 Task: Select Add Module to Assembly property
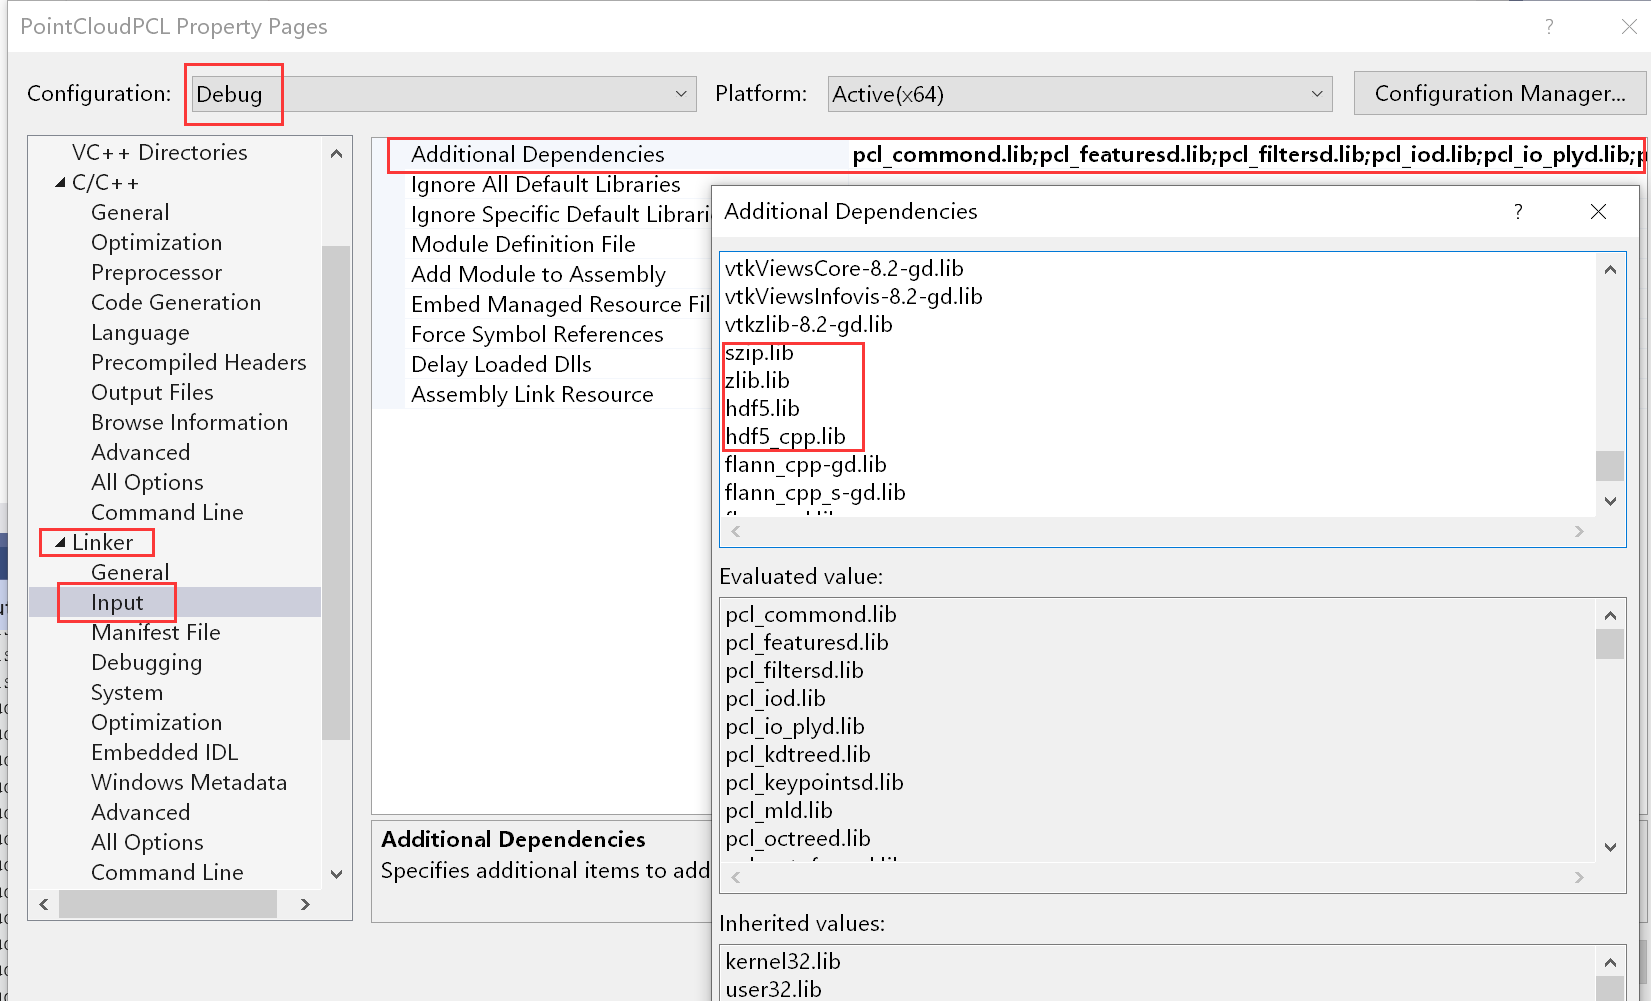click(538, 274)
